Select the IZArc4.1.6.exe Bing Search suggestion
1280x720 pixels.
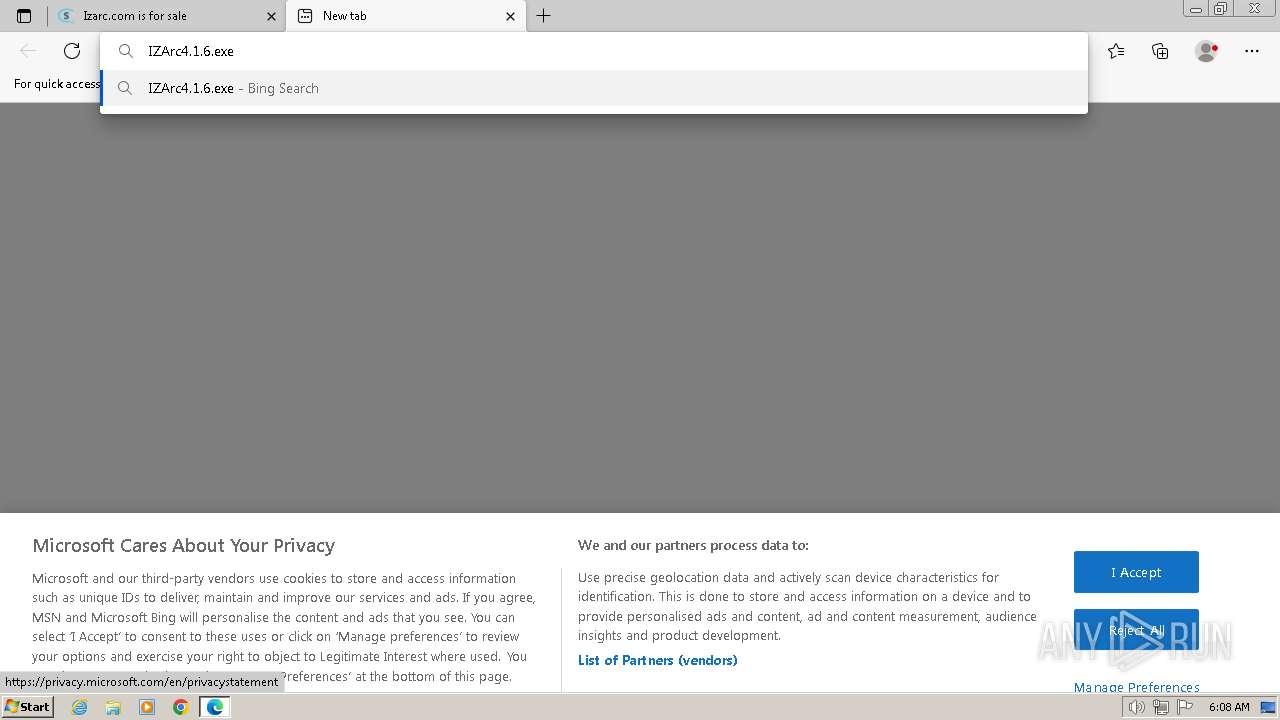click(594, 88)
